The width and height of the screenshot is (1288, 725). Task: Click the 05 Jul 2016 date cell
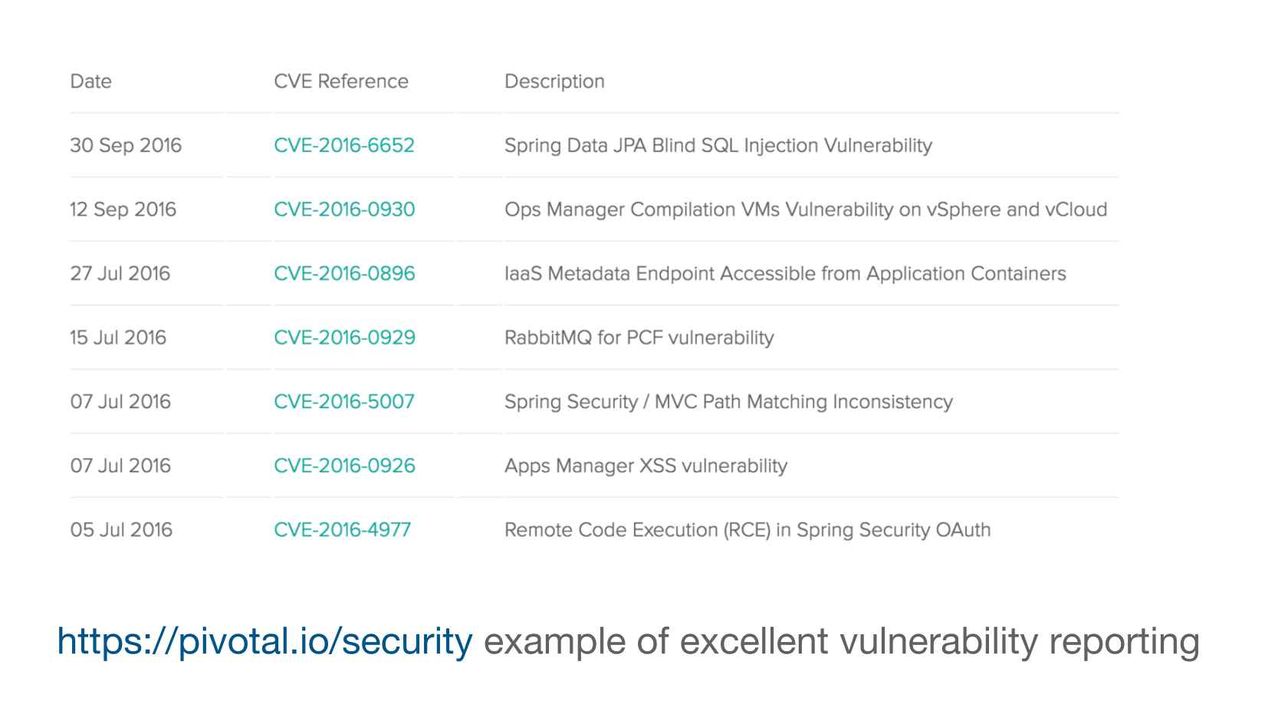pos(121,529)
